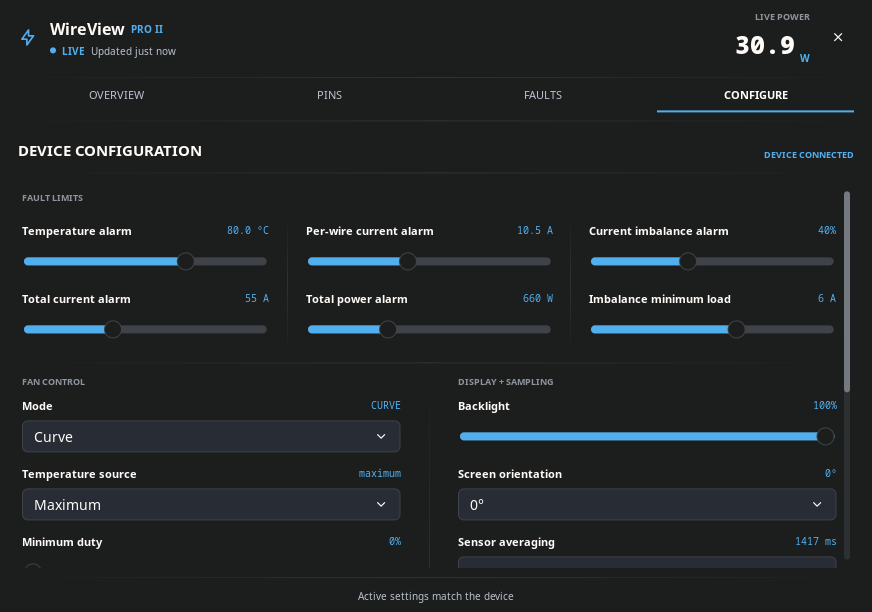Click the DEVICE CONNECTED status label
The image size is (872, 612).
click(809, 155)
